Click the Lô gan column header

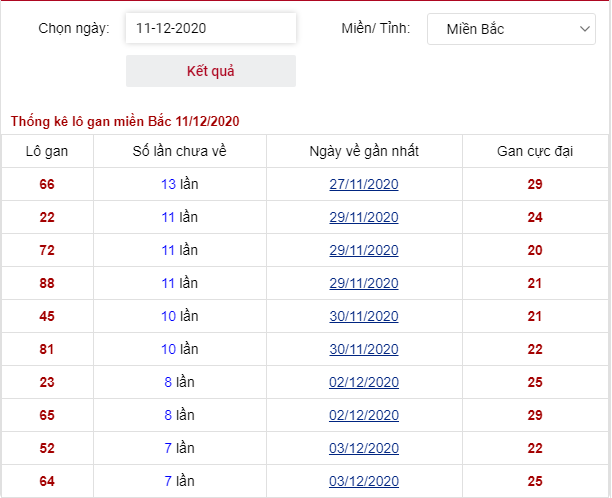pos(47,151)
